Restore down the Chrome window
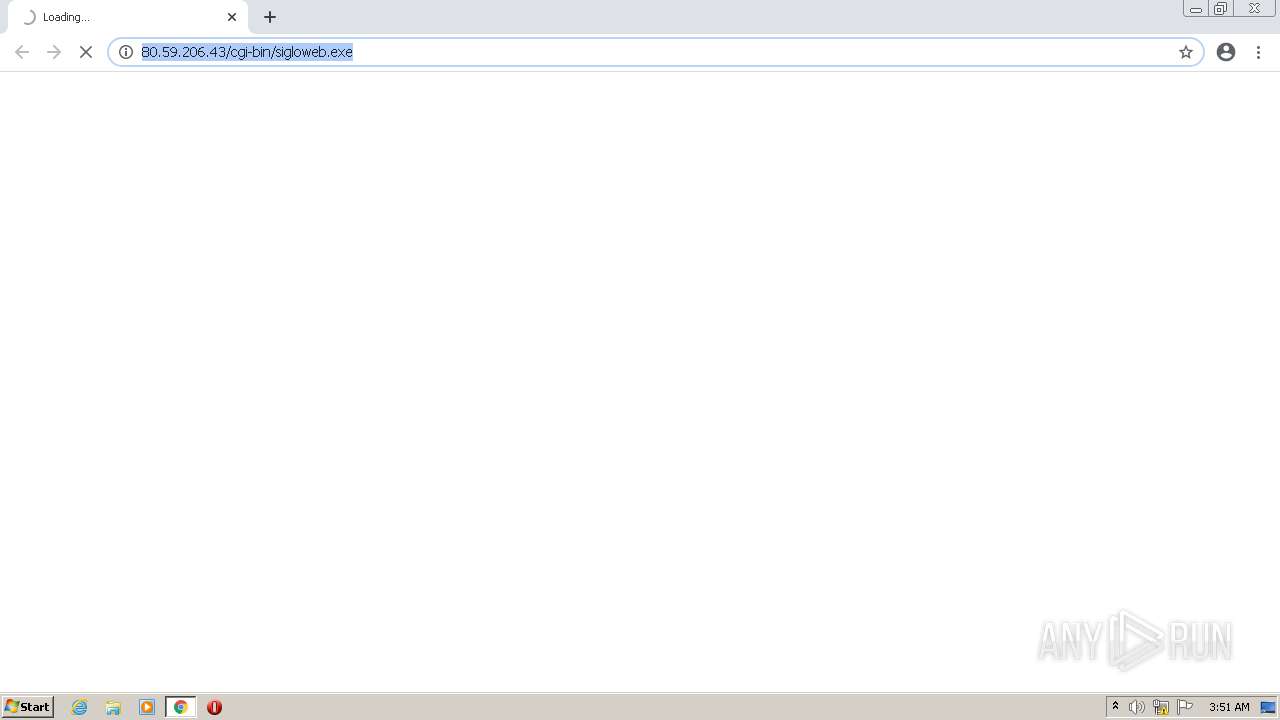Image resolution: width=1280 pixels, height=720 pixels. click(1221, 9)
